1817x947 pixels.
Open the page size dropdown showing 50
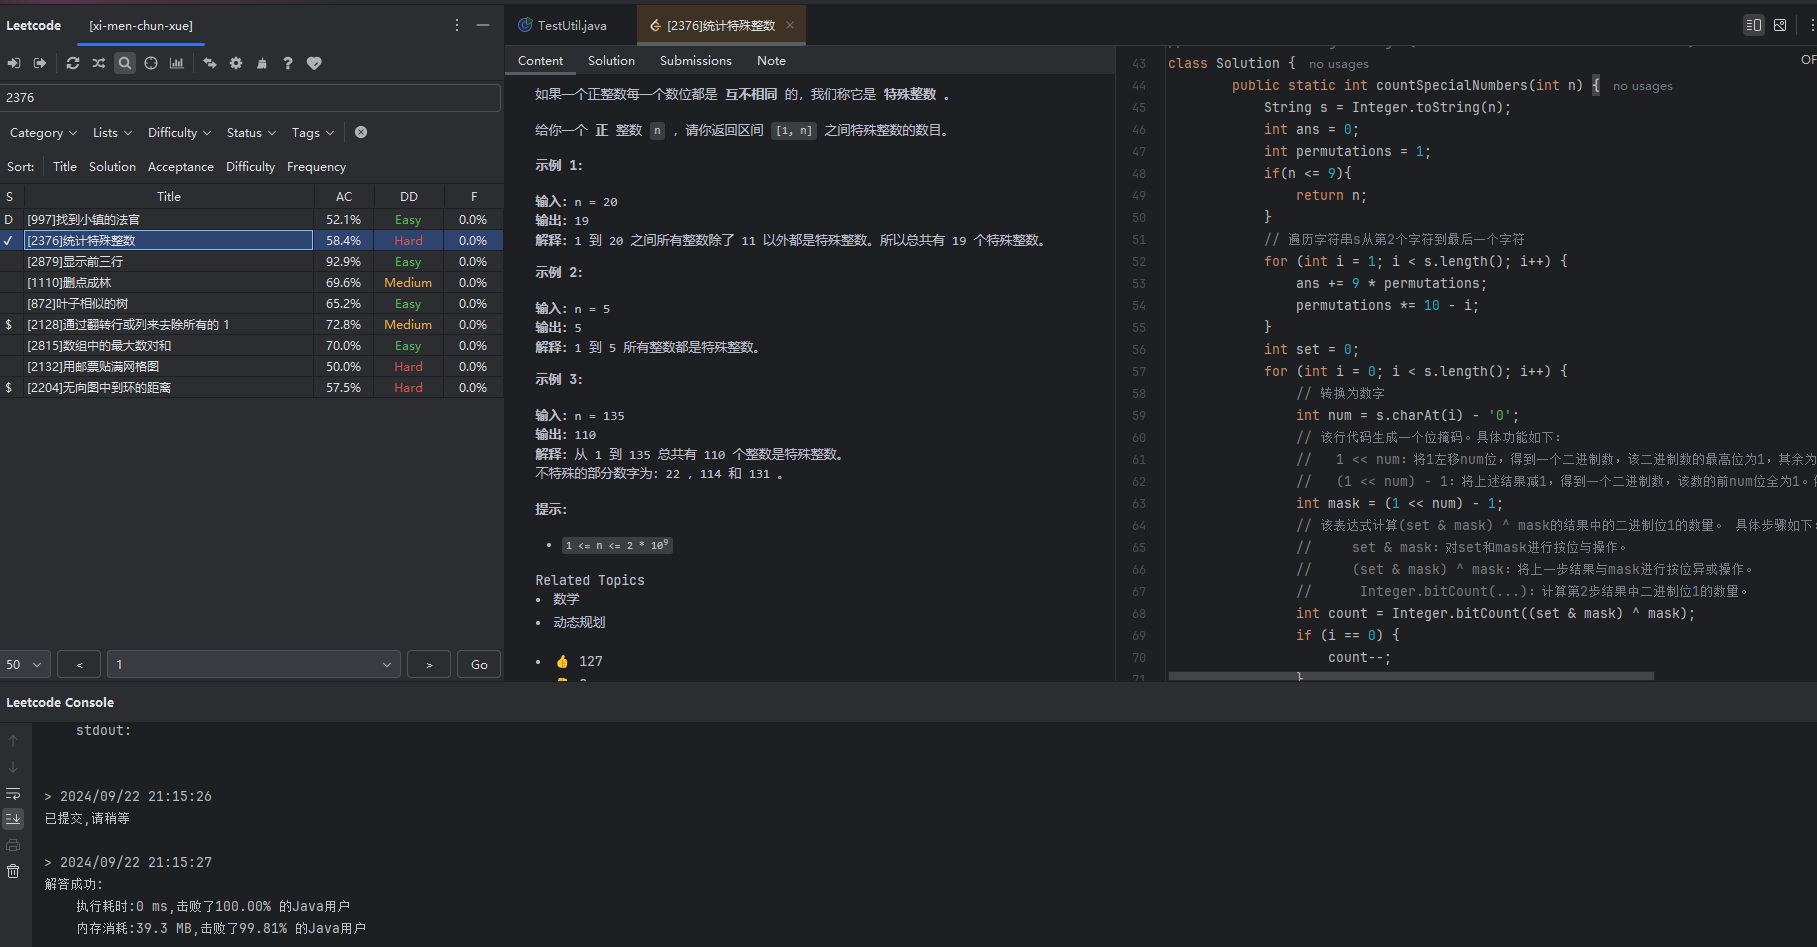click(x=25, y=664)
